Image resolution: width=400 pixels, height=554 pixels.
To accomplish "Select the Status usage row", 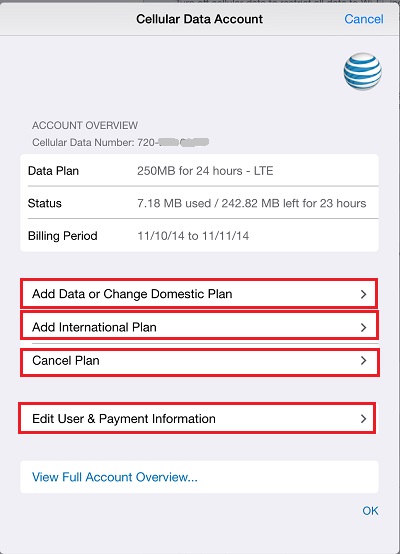I will [199, 203].
